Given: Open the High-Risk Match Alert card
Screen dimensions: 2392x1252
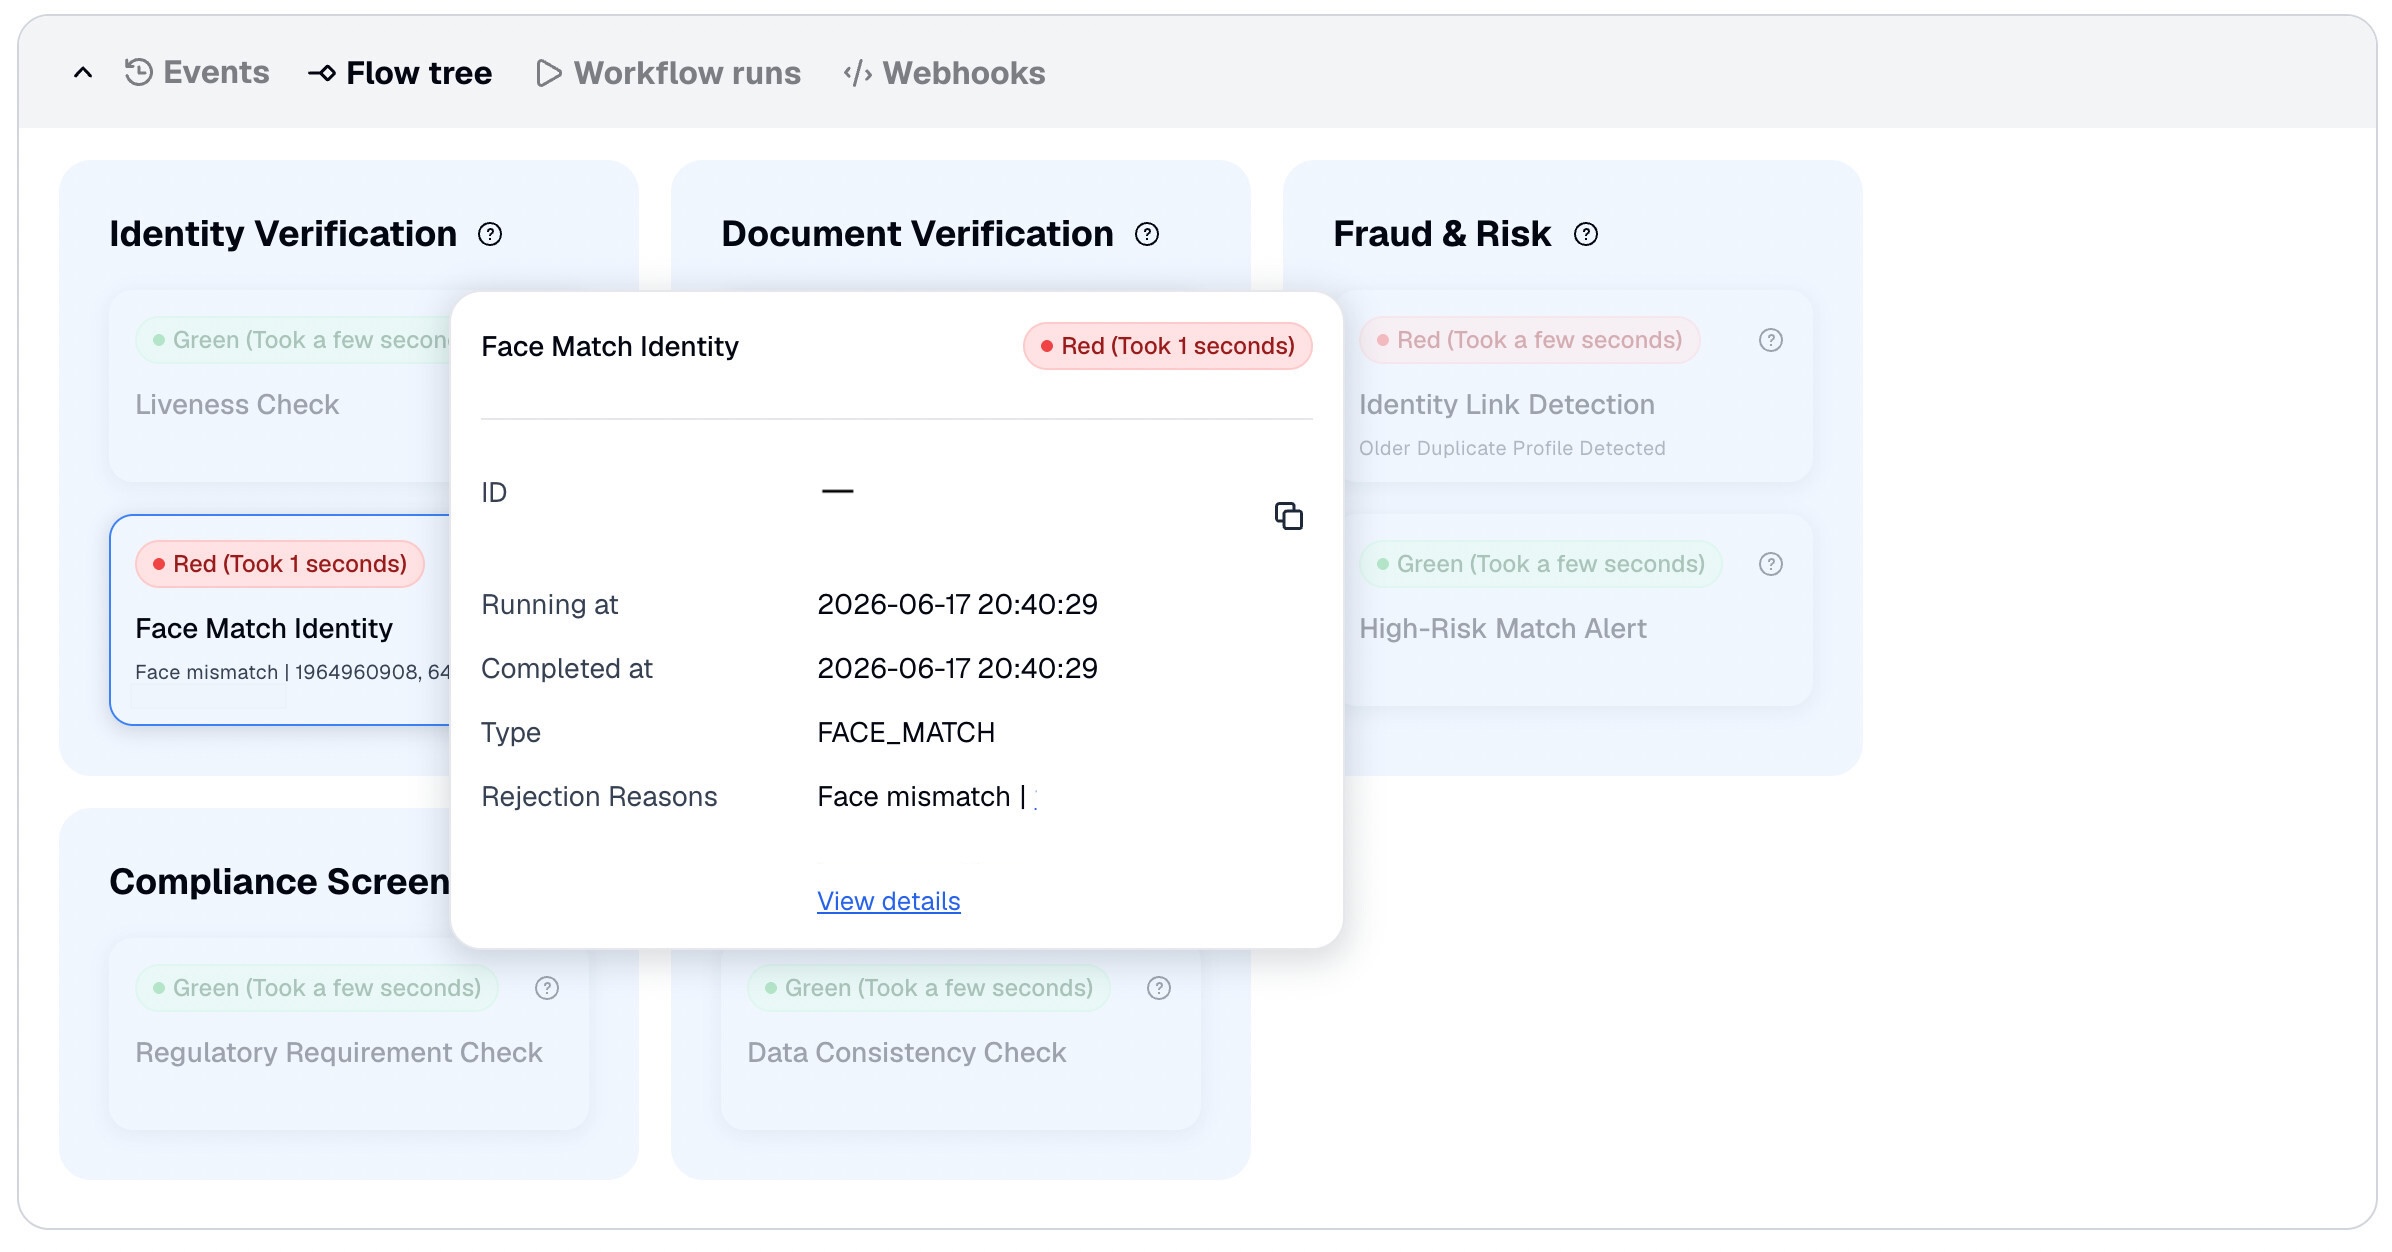Looking at the screenshot, I should [1578, 610].
